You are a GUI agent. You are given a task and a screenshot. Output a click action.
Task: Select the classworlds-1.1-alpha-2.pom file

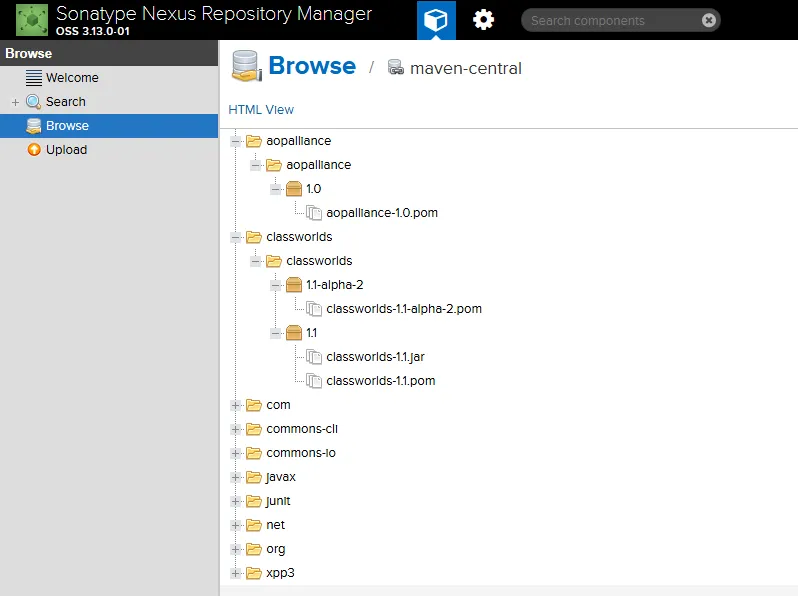click(x=404, y=309)
